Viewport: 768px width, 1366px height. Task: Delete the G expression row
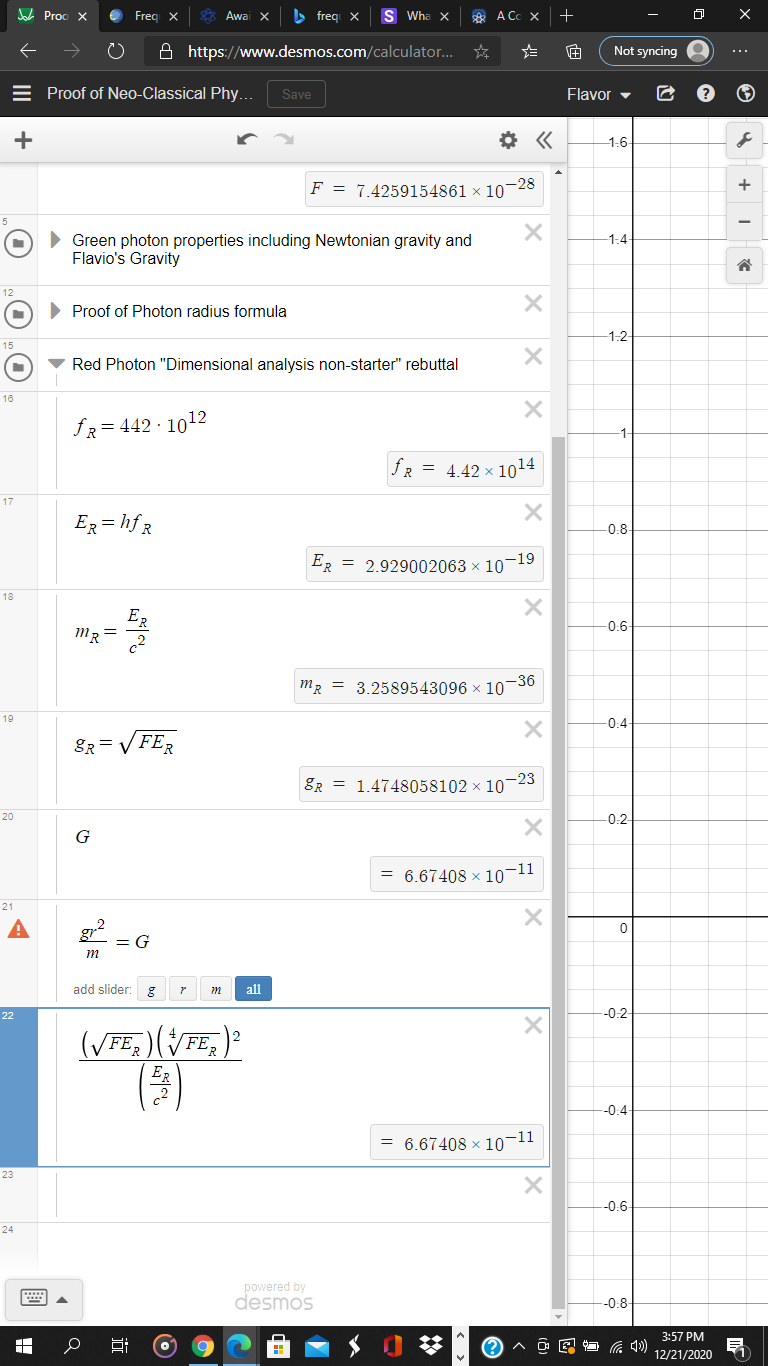[x=533, y=827]
